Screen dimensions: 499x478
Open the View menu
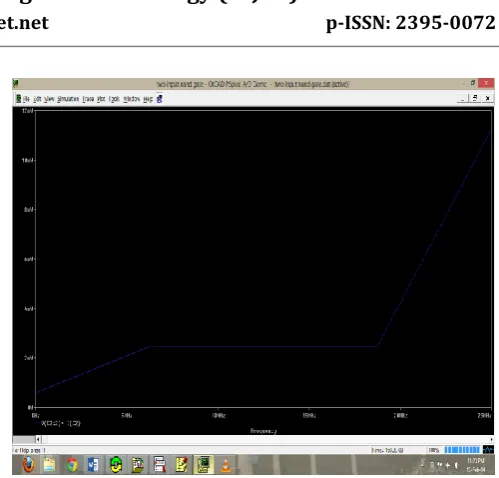pyautogui.click(x=49, y=99)
